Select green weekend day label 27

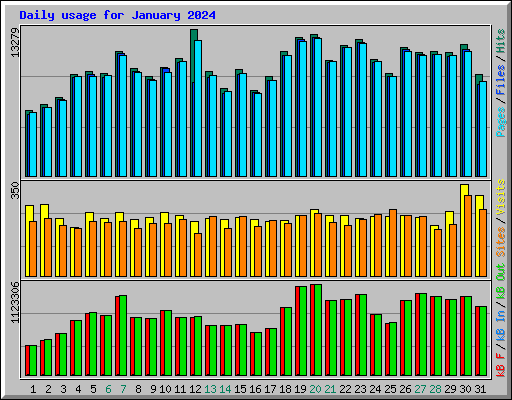pos(420,389)
